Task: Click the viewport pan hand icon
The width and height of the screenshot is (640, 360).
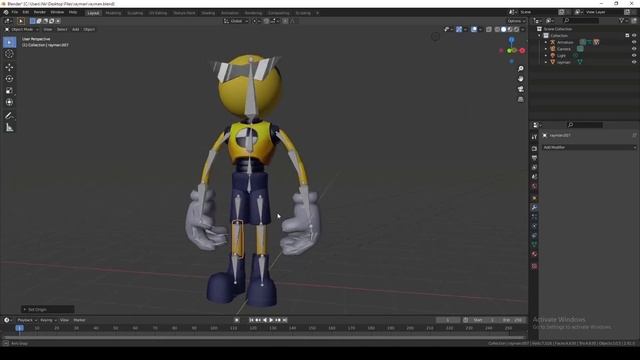Action: tap(520, 79)
